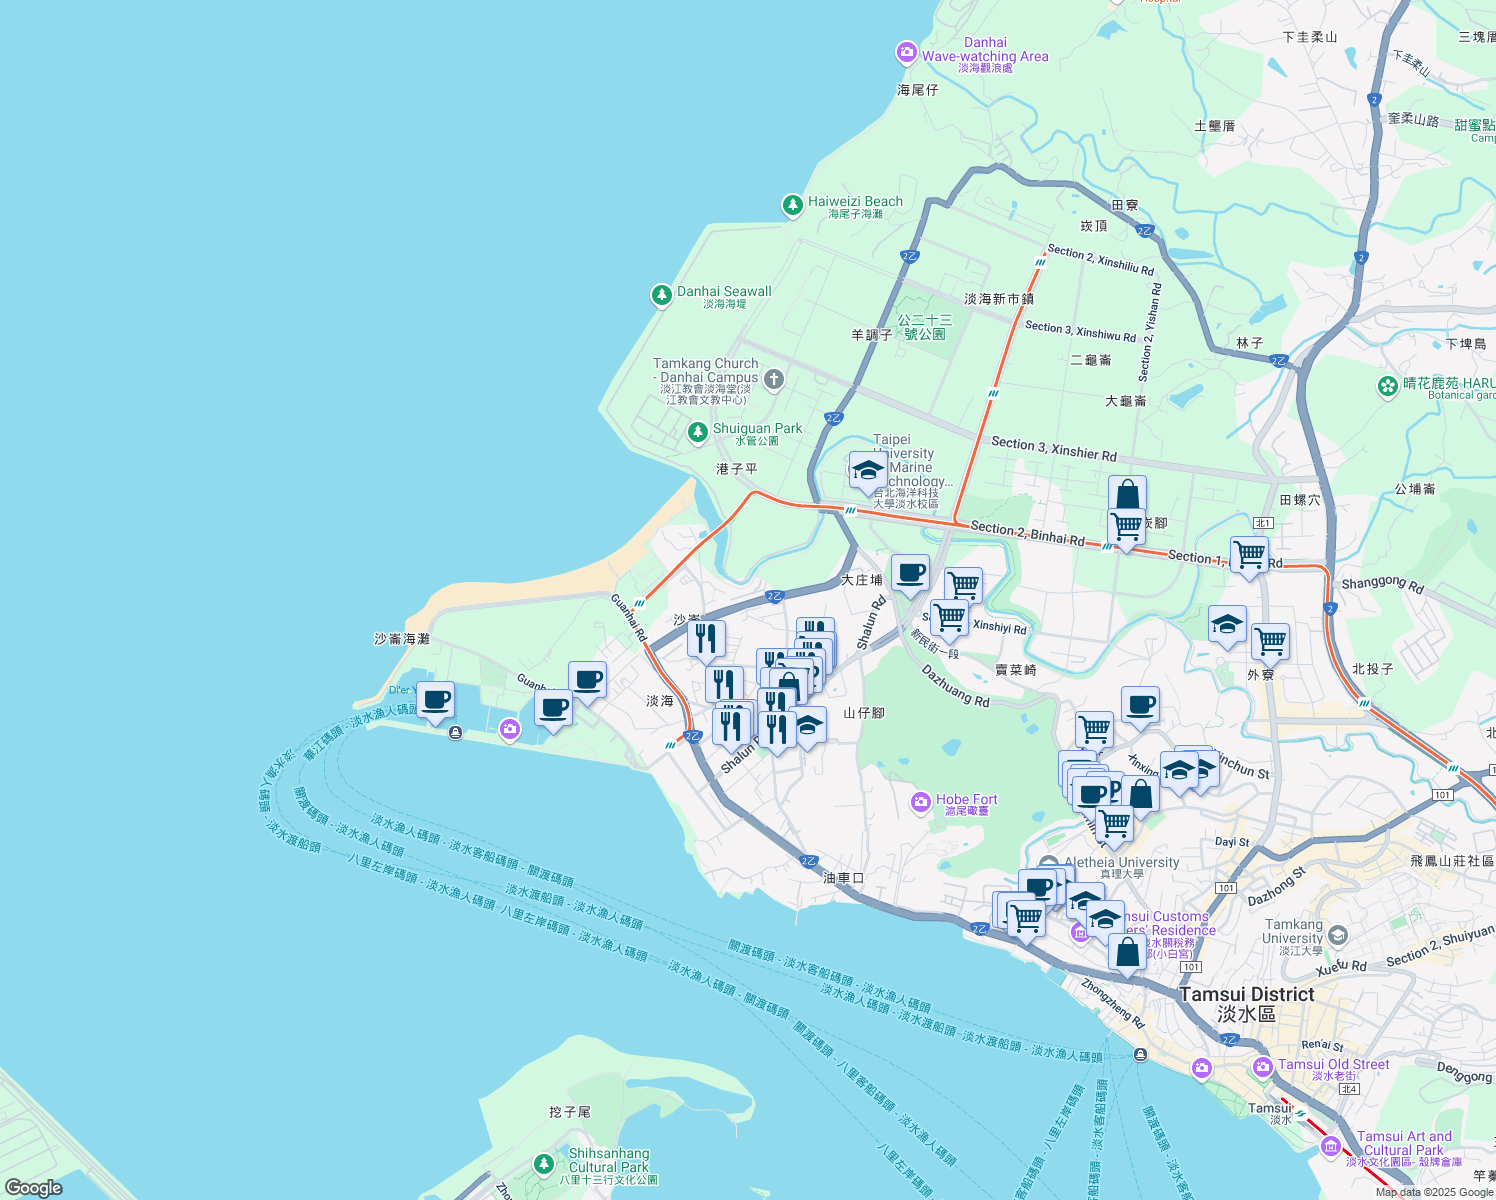Select the Shuiguan Park tree icon

697,433
